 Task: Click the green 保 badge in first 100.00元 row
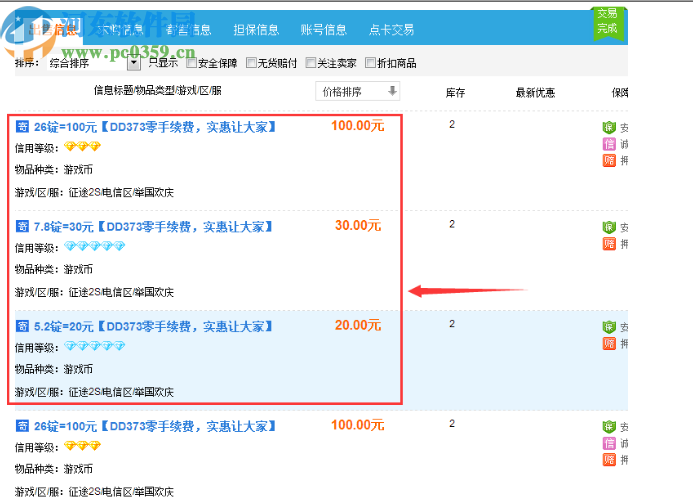tap(609, 127)
